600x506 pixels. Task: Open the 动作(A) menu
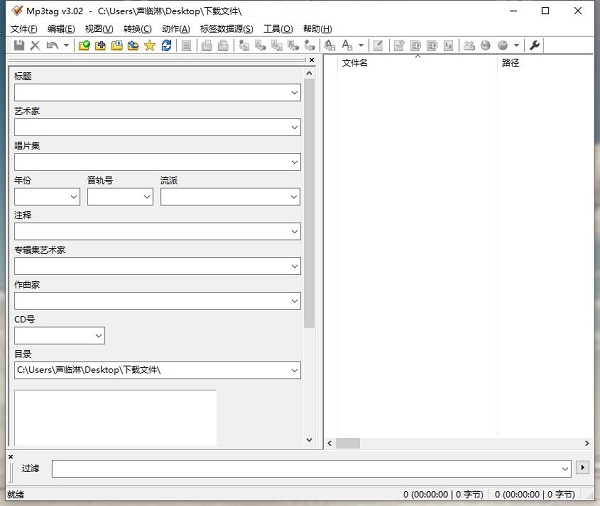[x=176, y=29]
